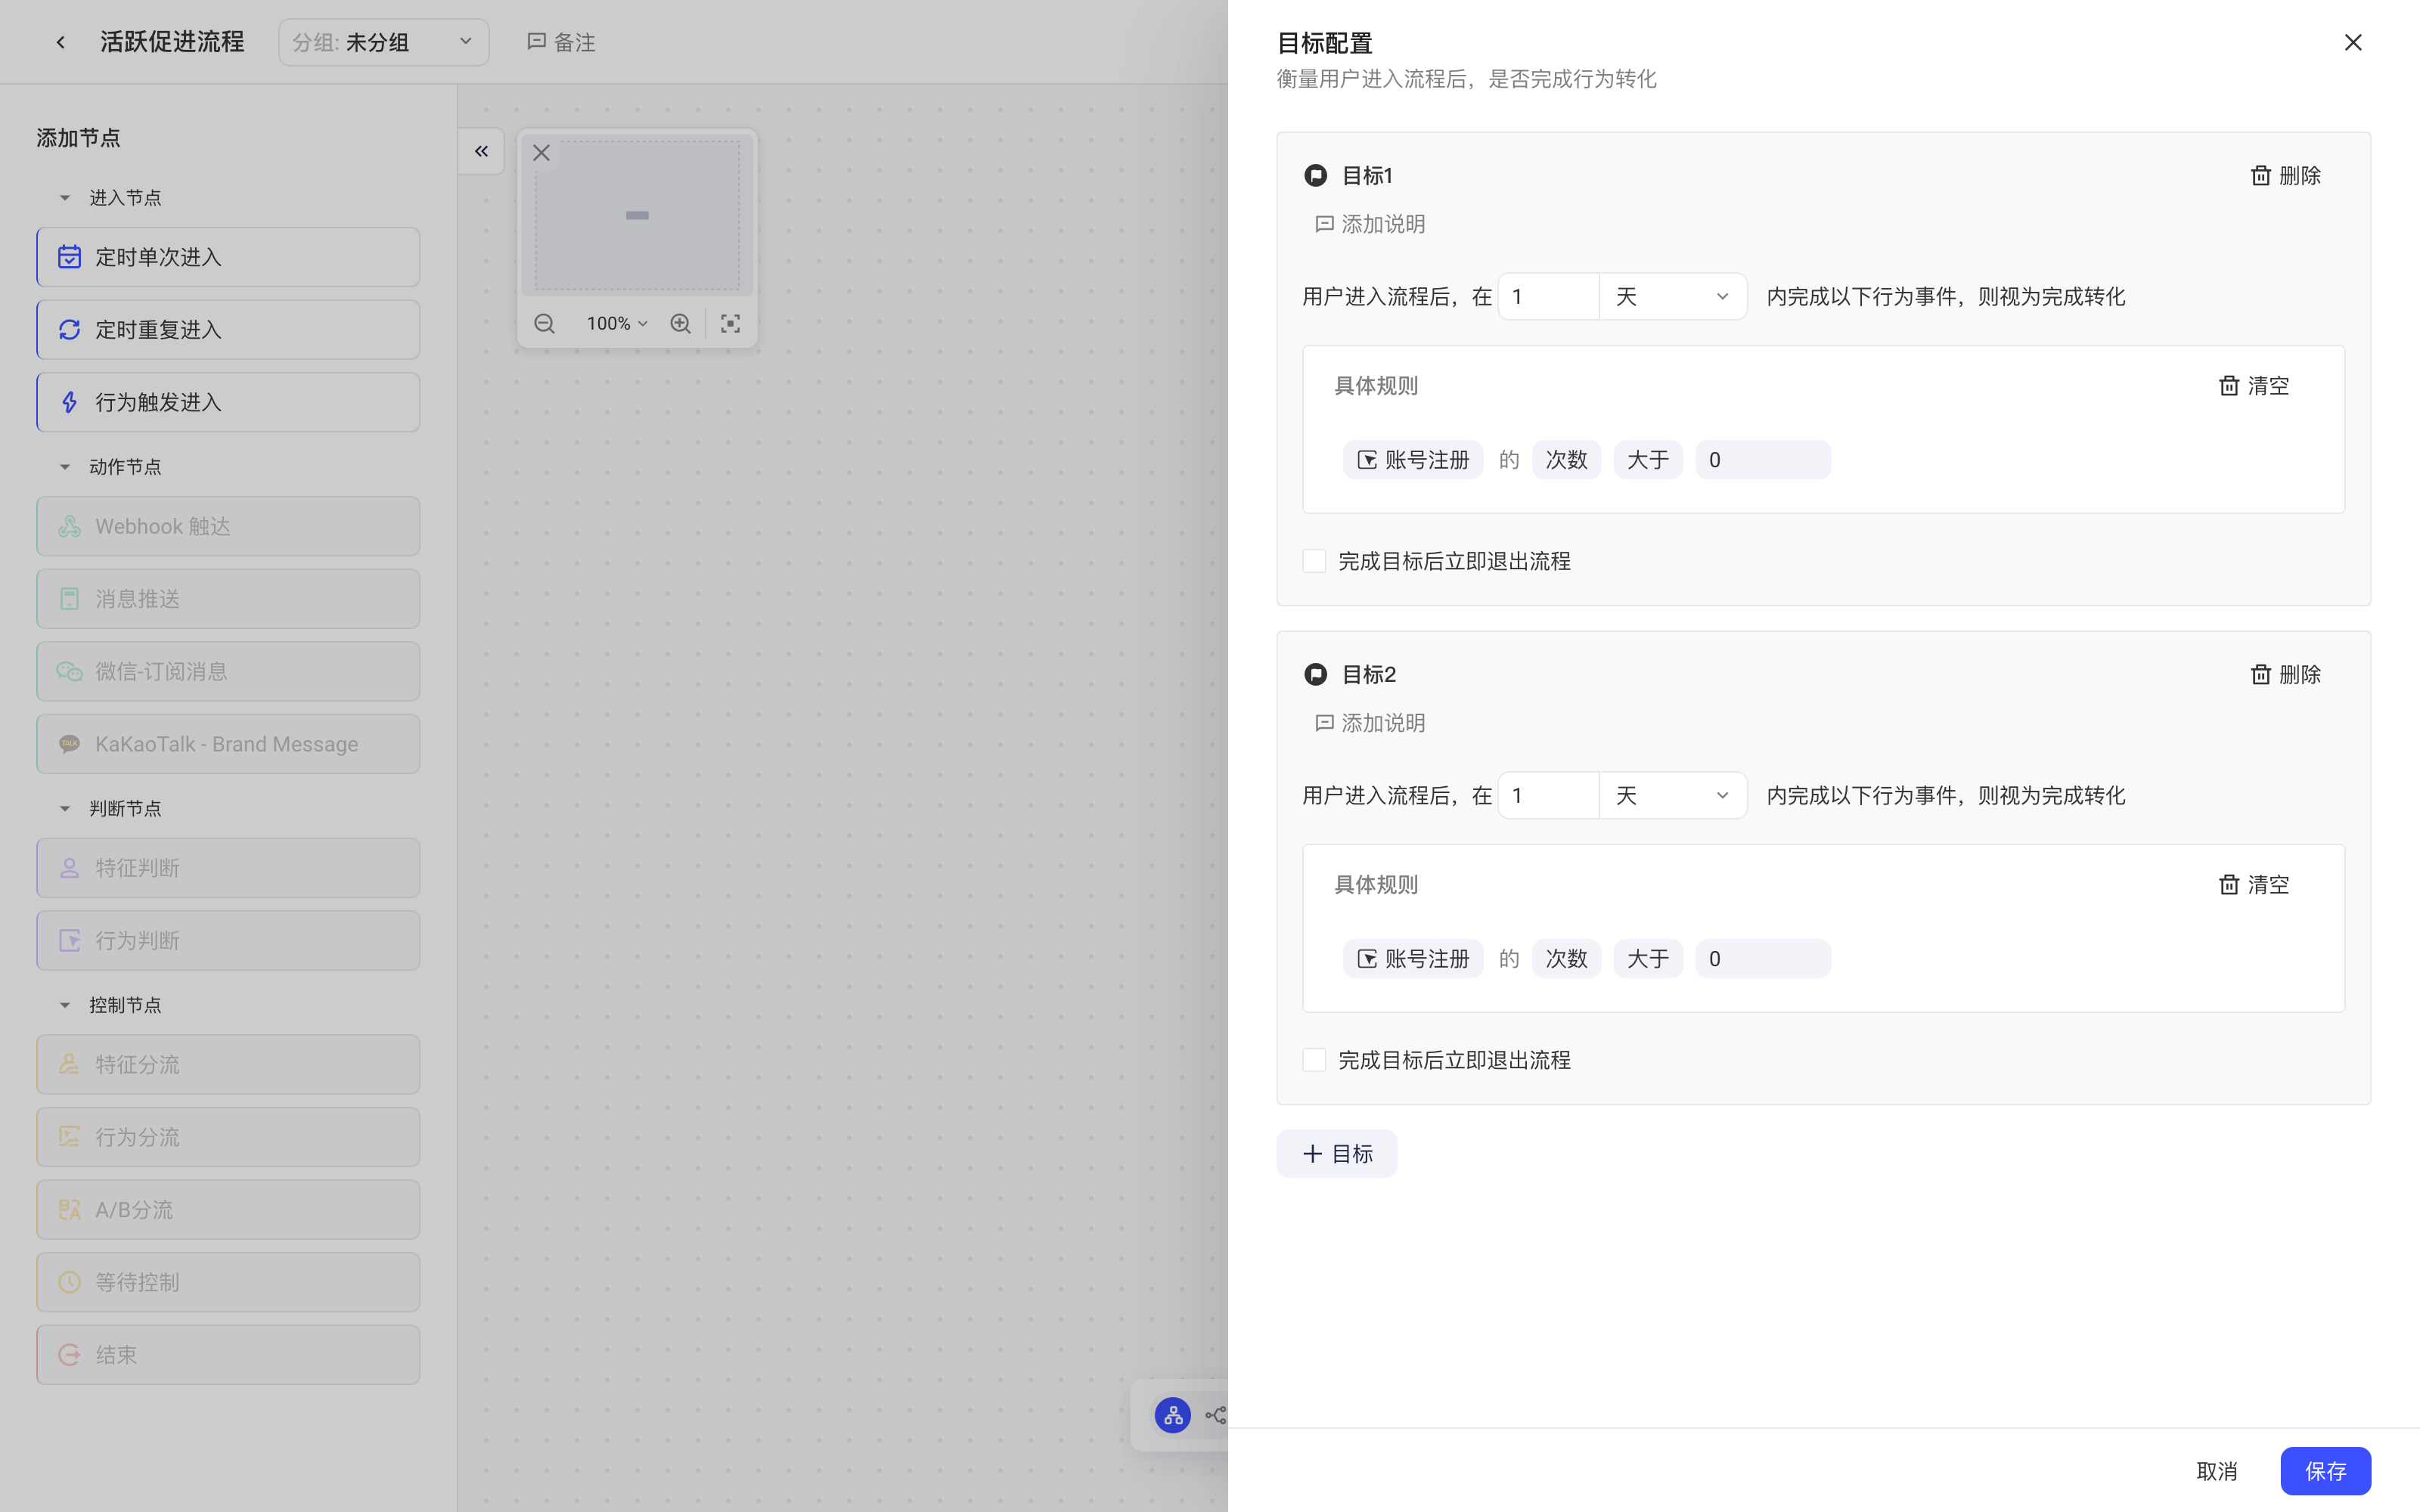Image resolution: width=2420 pixels, height=1512 pixels.
Task: Select the 定时单次进入 node
Action: pos(228,257)
